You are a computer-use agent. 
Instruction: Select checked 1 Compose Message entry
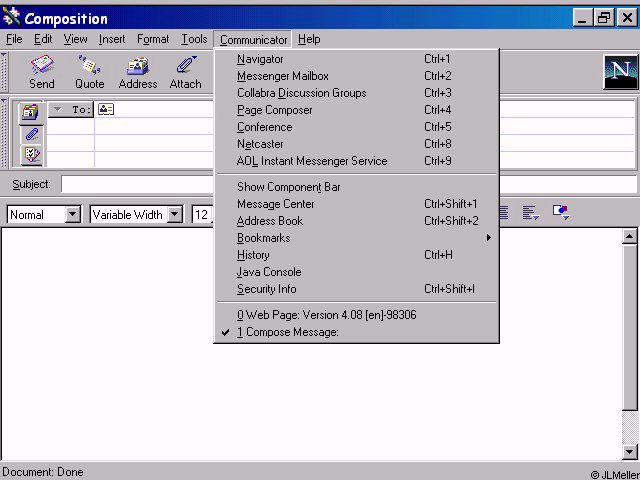(x=356, y=332)
